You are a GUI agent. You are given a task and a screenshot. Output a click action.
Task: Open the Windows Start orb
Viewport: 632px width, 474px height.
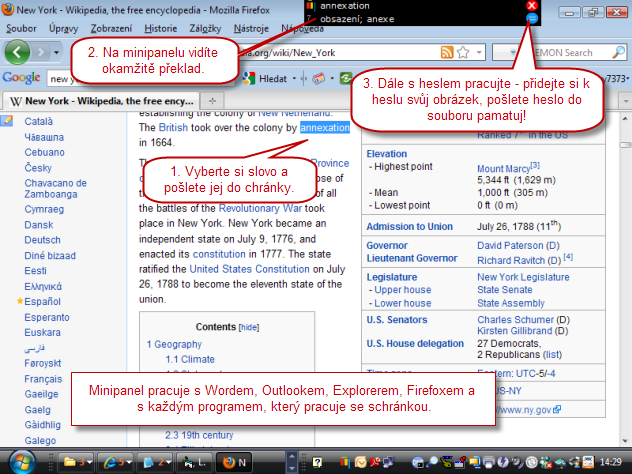[21, 462]
